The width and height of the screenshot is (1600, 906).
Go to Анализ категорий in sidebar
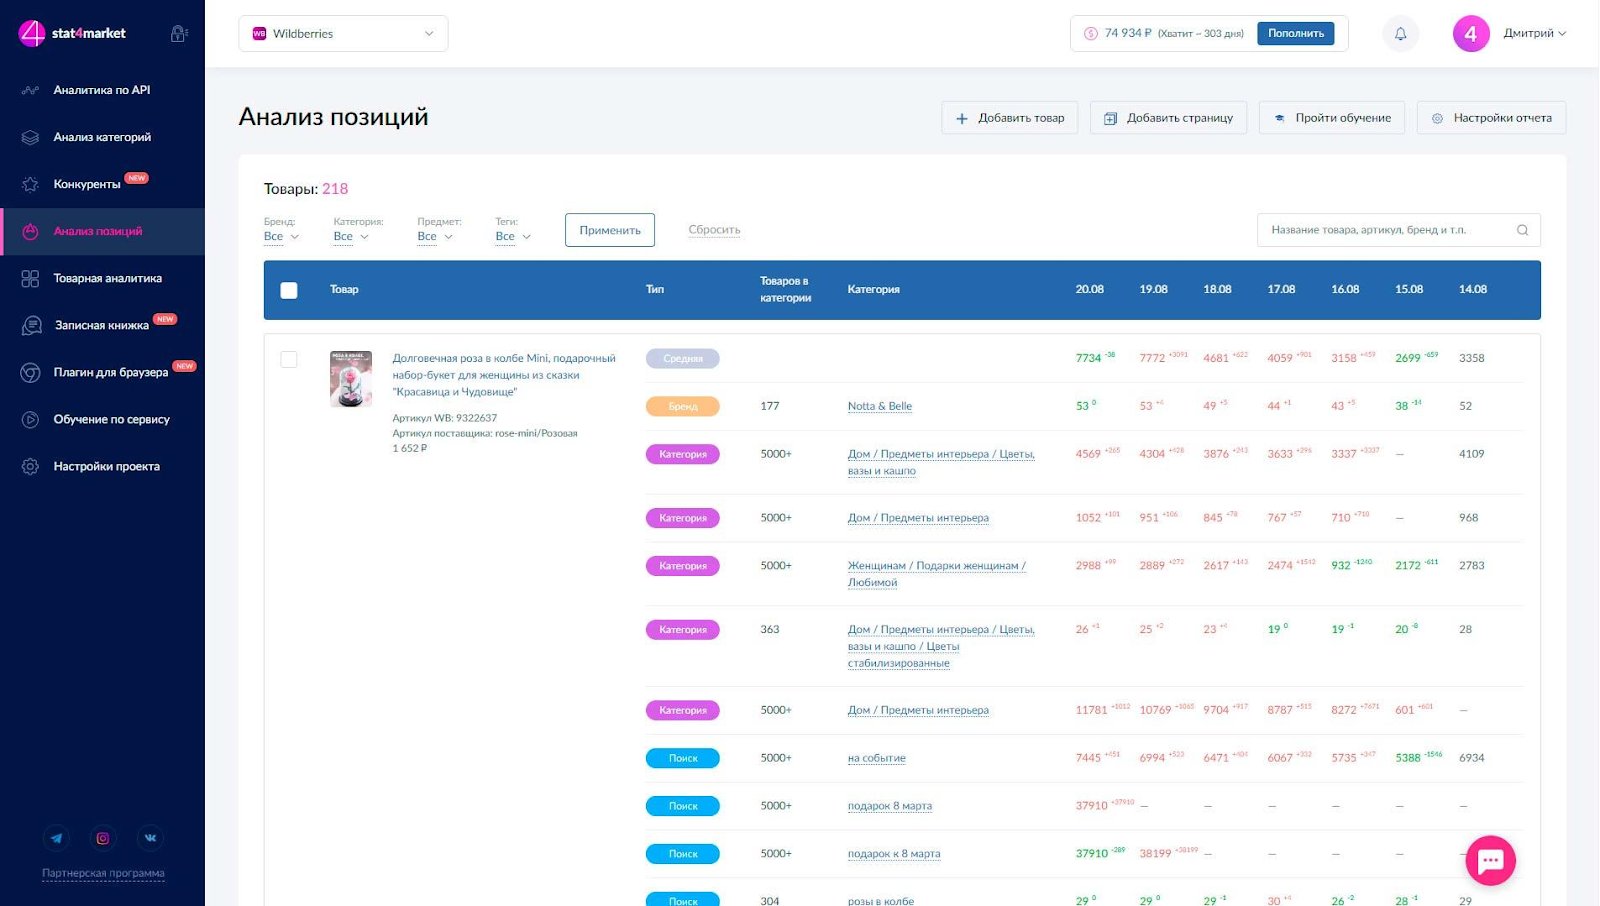(102, 137)
